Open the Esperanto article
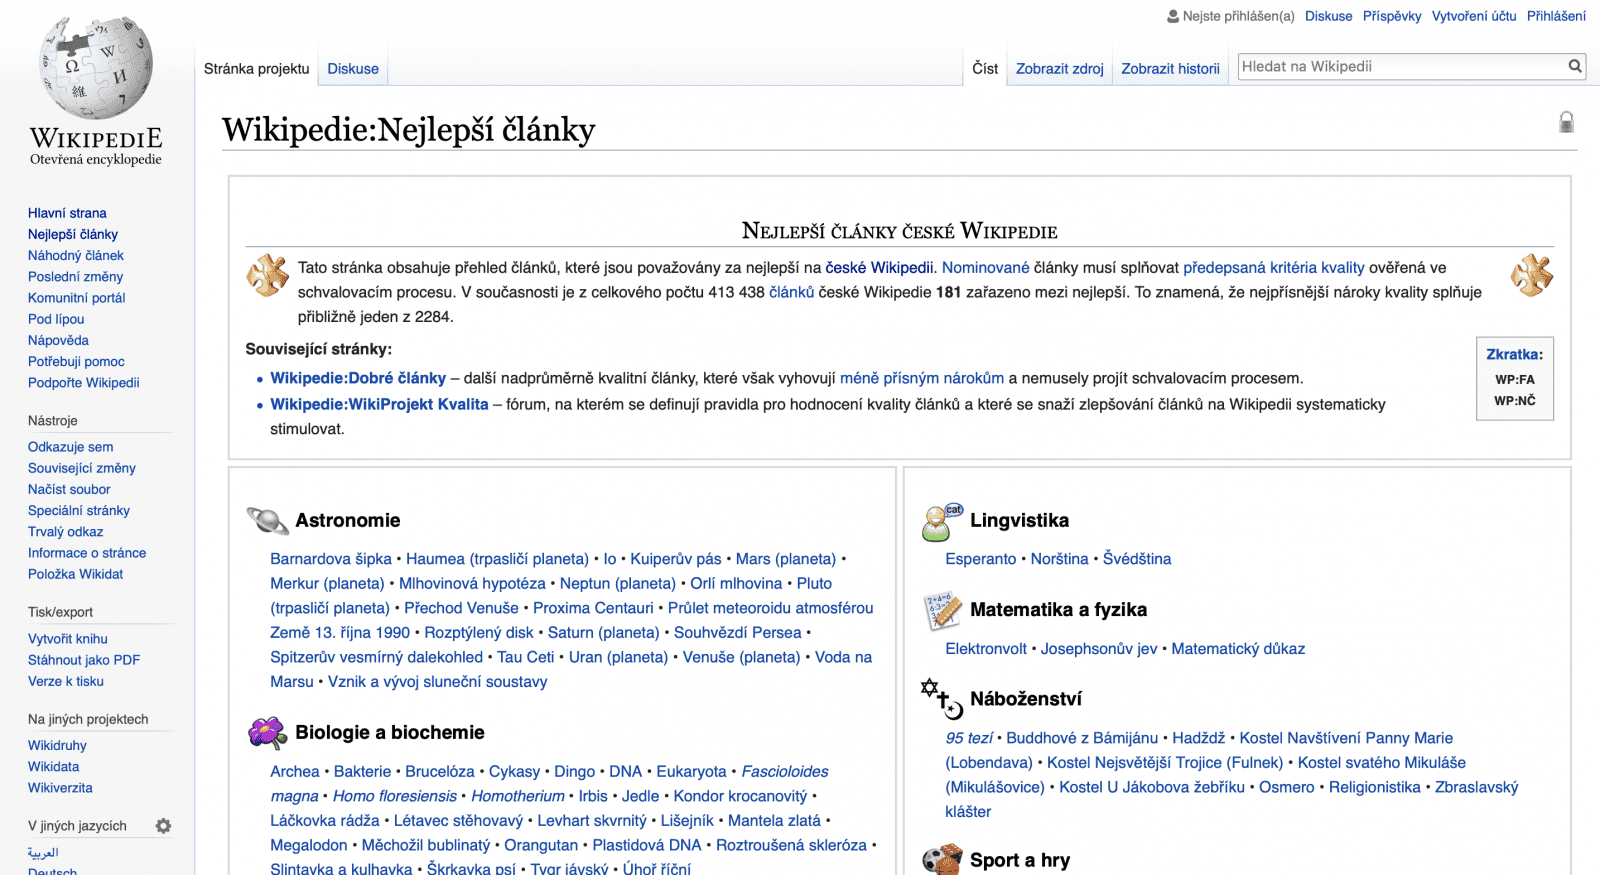 tap(981, 558)
